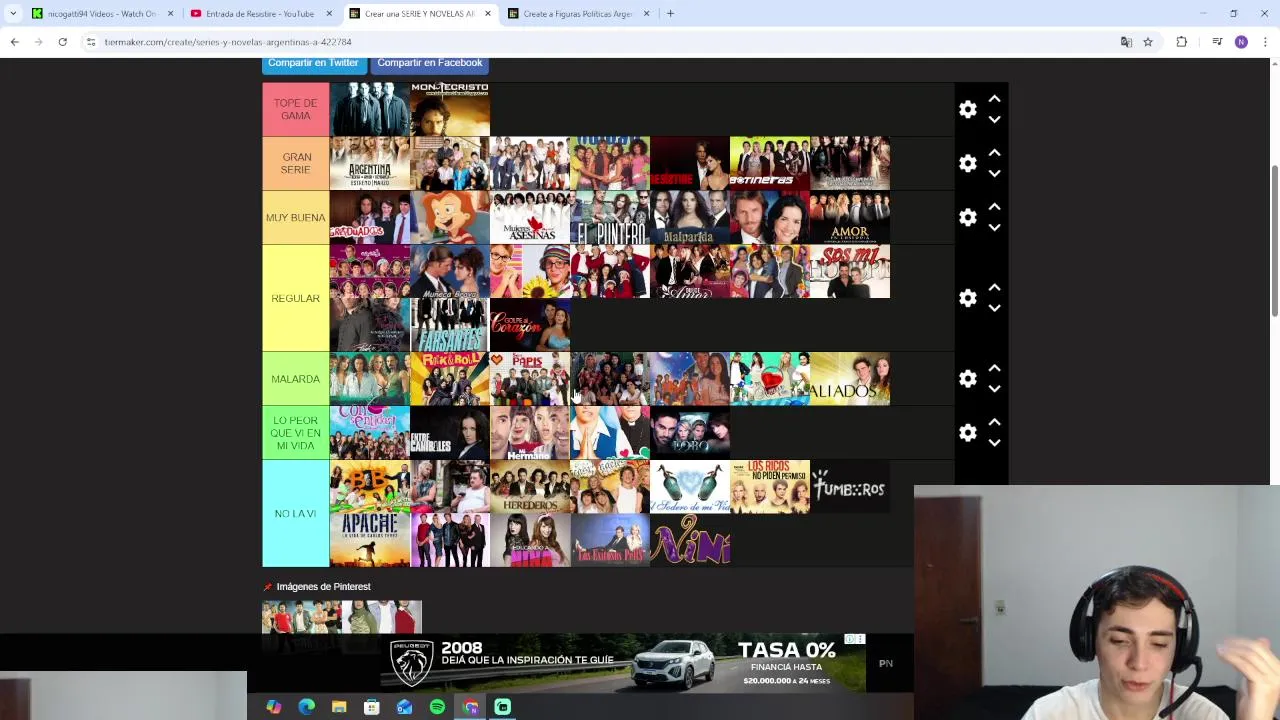The height and width of the screenshot is (720, 1280).
Task: Open Microsoft Store from the taskbar
Action: click(371, 707)
